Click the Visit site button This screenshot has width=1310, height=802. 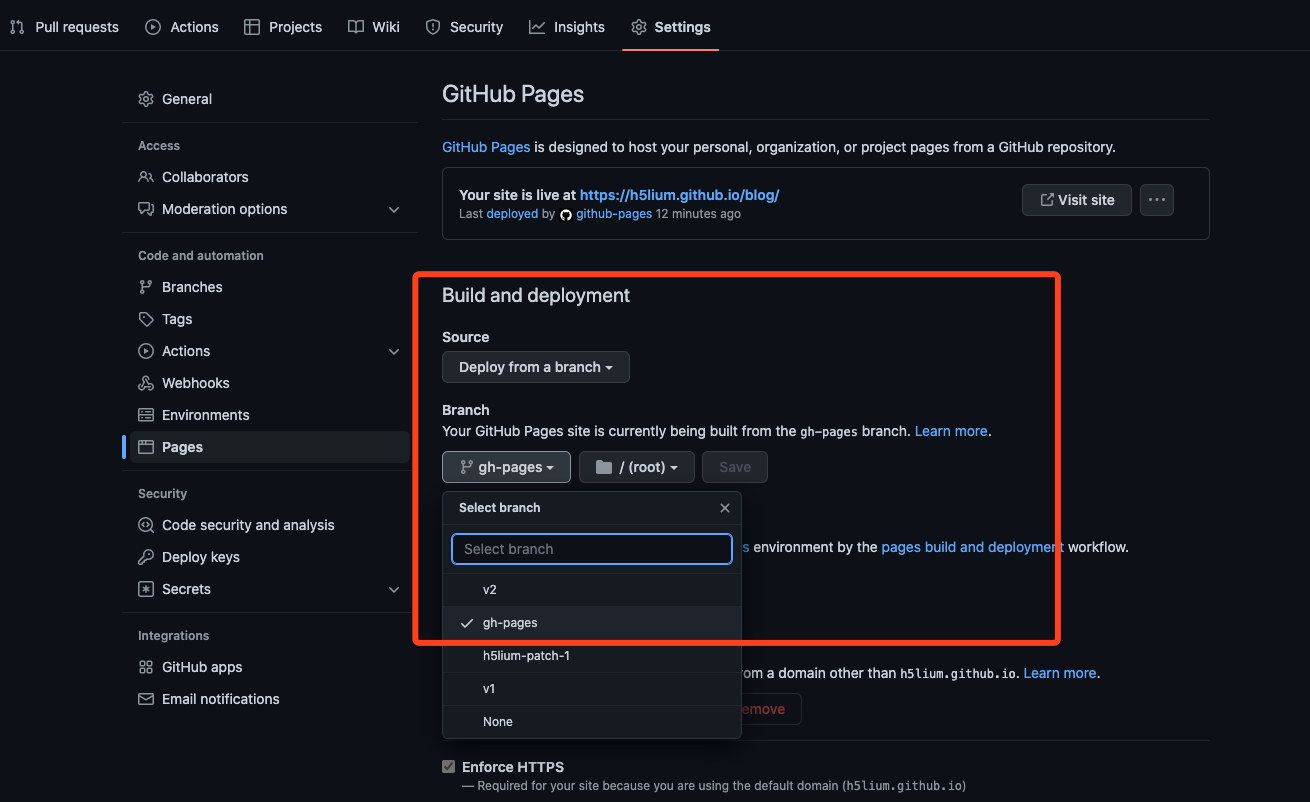1076,200
